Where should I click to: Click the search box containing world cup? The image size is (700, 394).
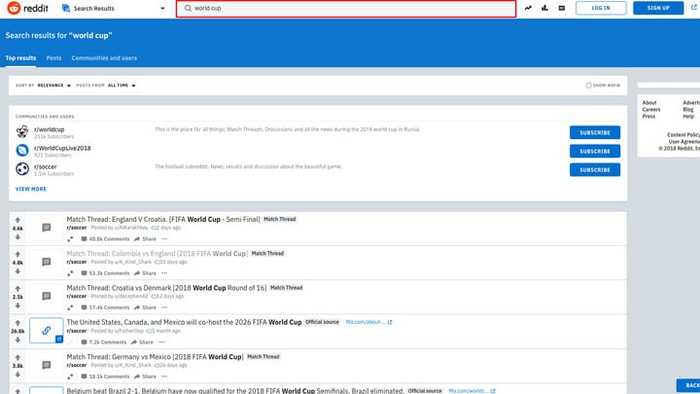tap(346, 8)
